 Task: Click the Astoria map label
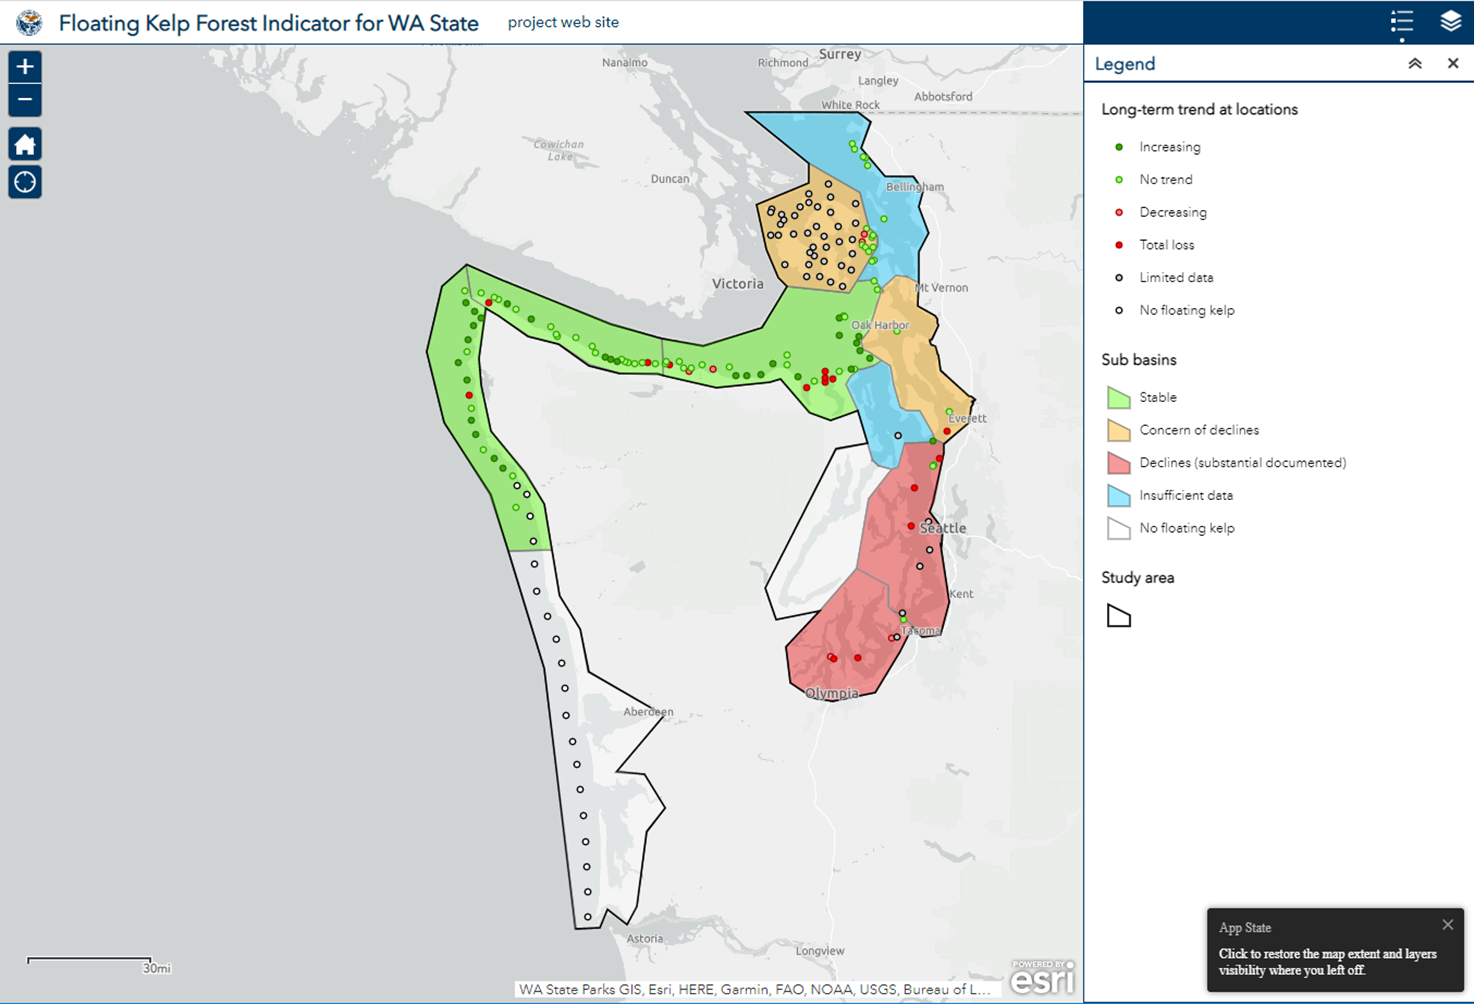pyautogui.click(x=645, y=938)
